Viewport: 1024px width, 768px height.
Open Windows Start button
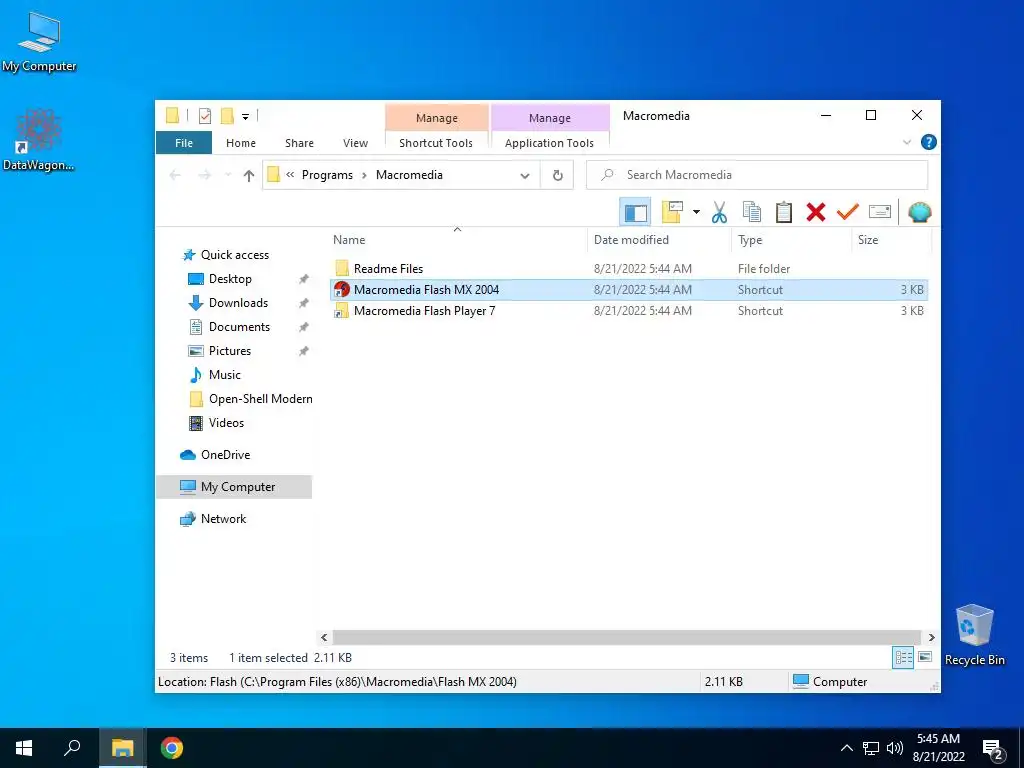coord(24,748)
